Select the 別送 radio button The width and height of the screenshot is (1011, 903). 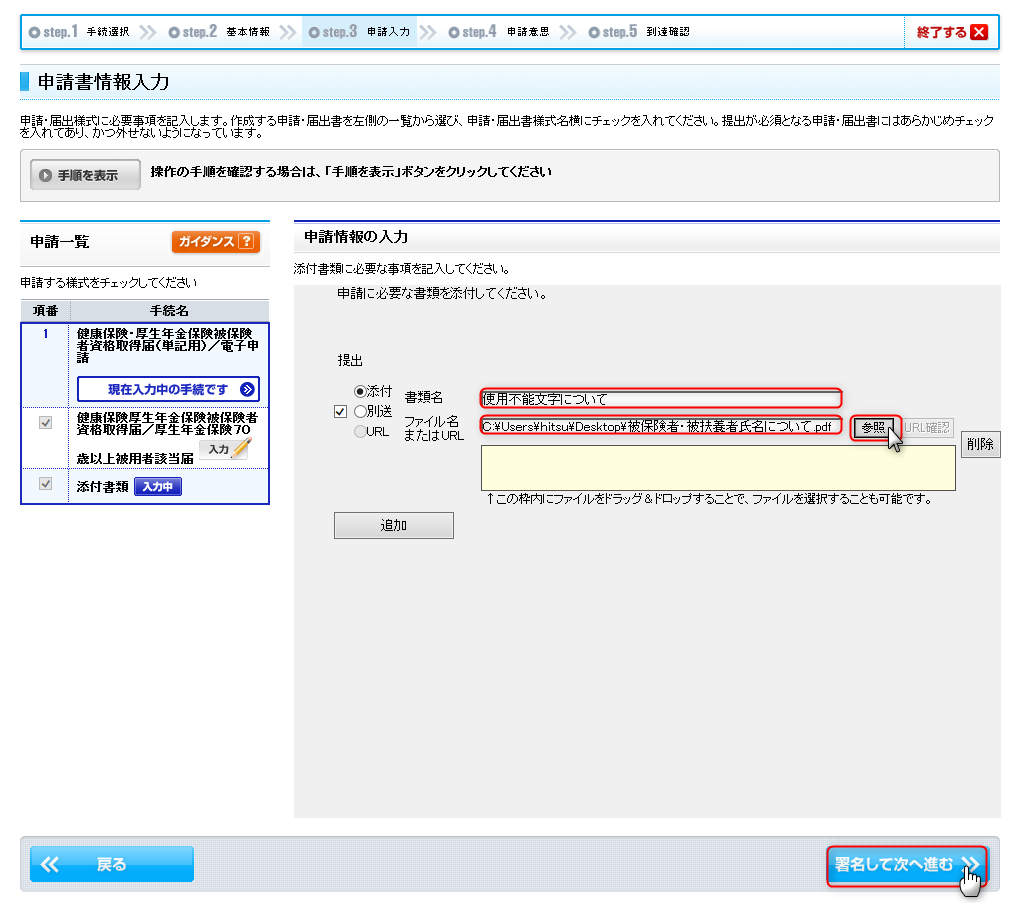tap(360, 411)
